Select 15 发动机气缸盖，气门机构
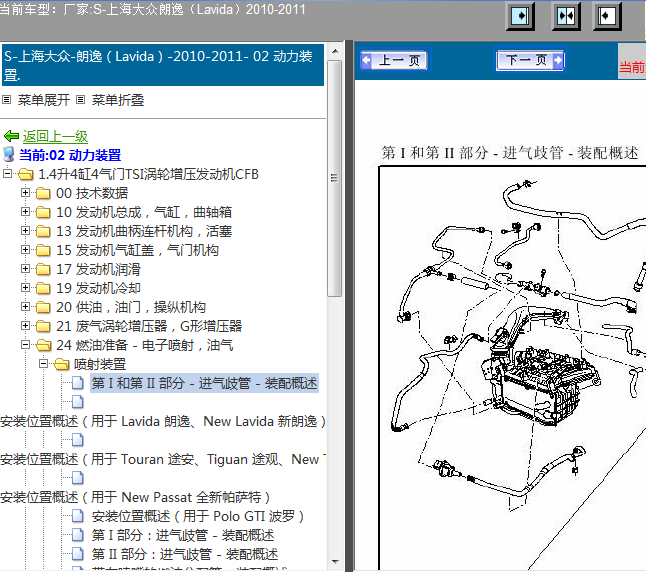 (138, 250)
